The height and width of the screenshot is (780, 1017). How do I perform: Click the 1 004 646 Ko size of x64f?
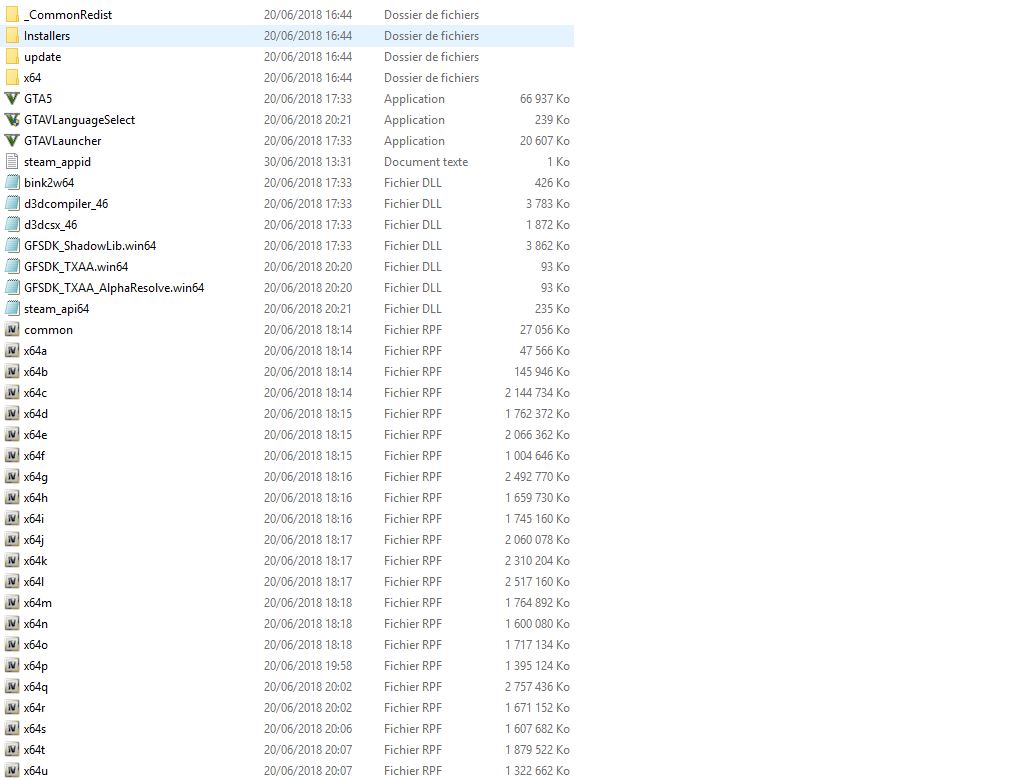(x=537, y=456)
